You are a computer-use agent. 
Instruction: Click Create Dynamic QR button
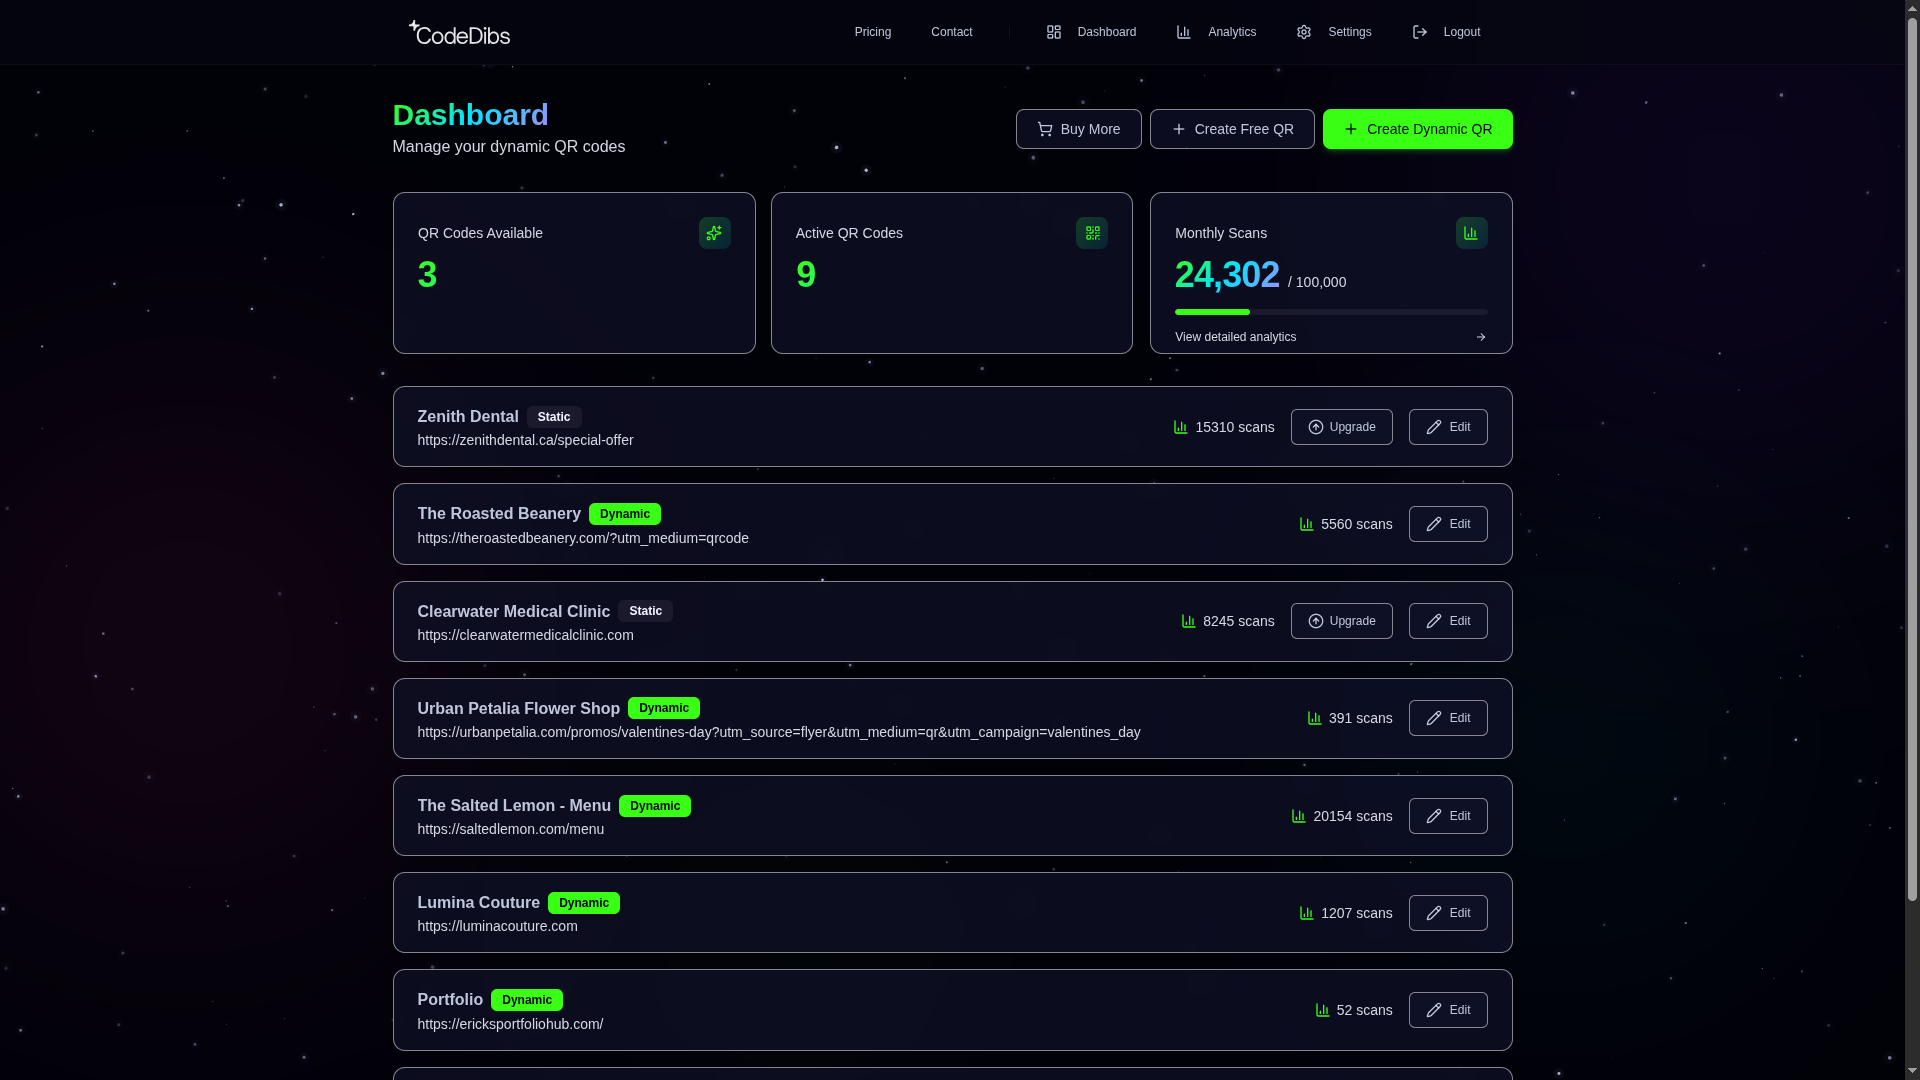(1417, 129)
